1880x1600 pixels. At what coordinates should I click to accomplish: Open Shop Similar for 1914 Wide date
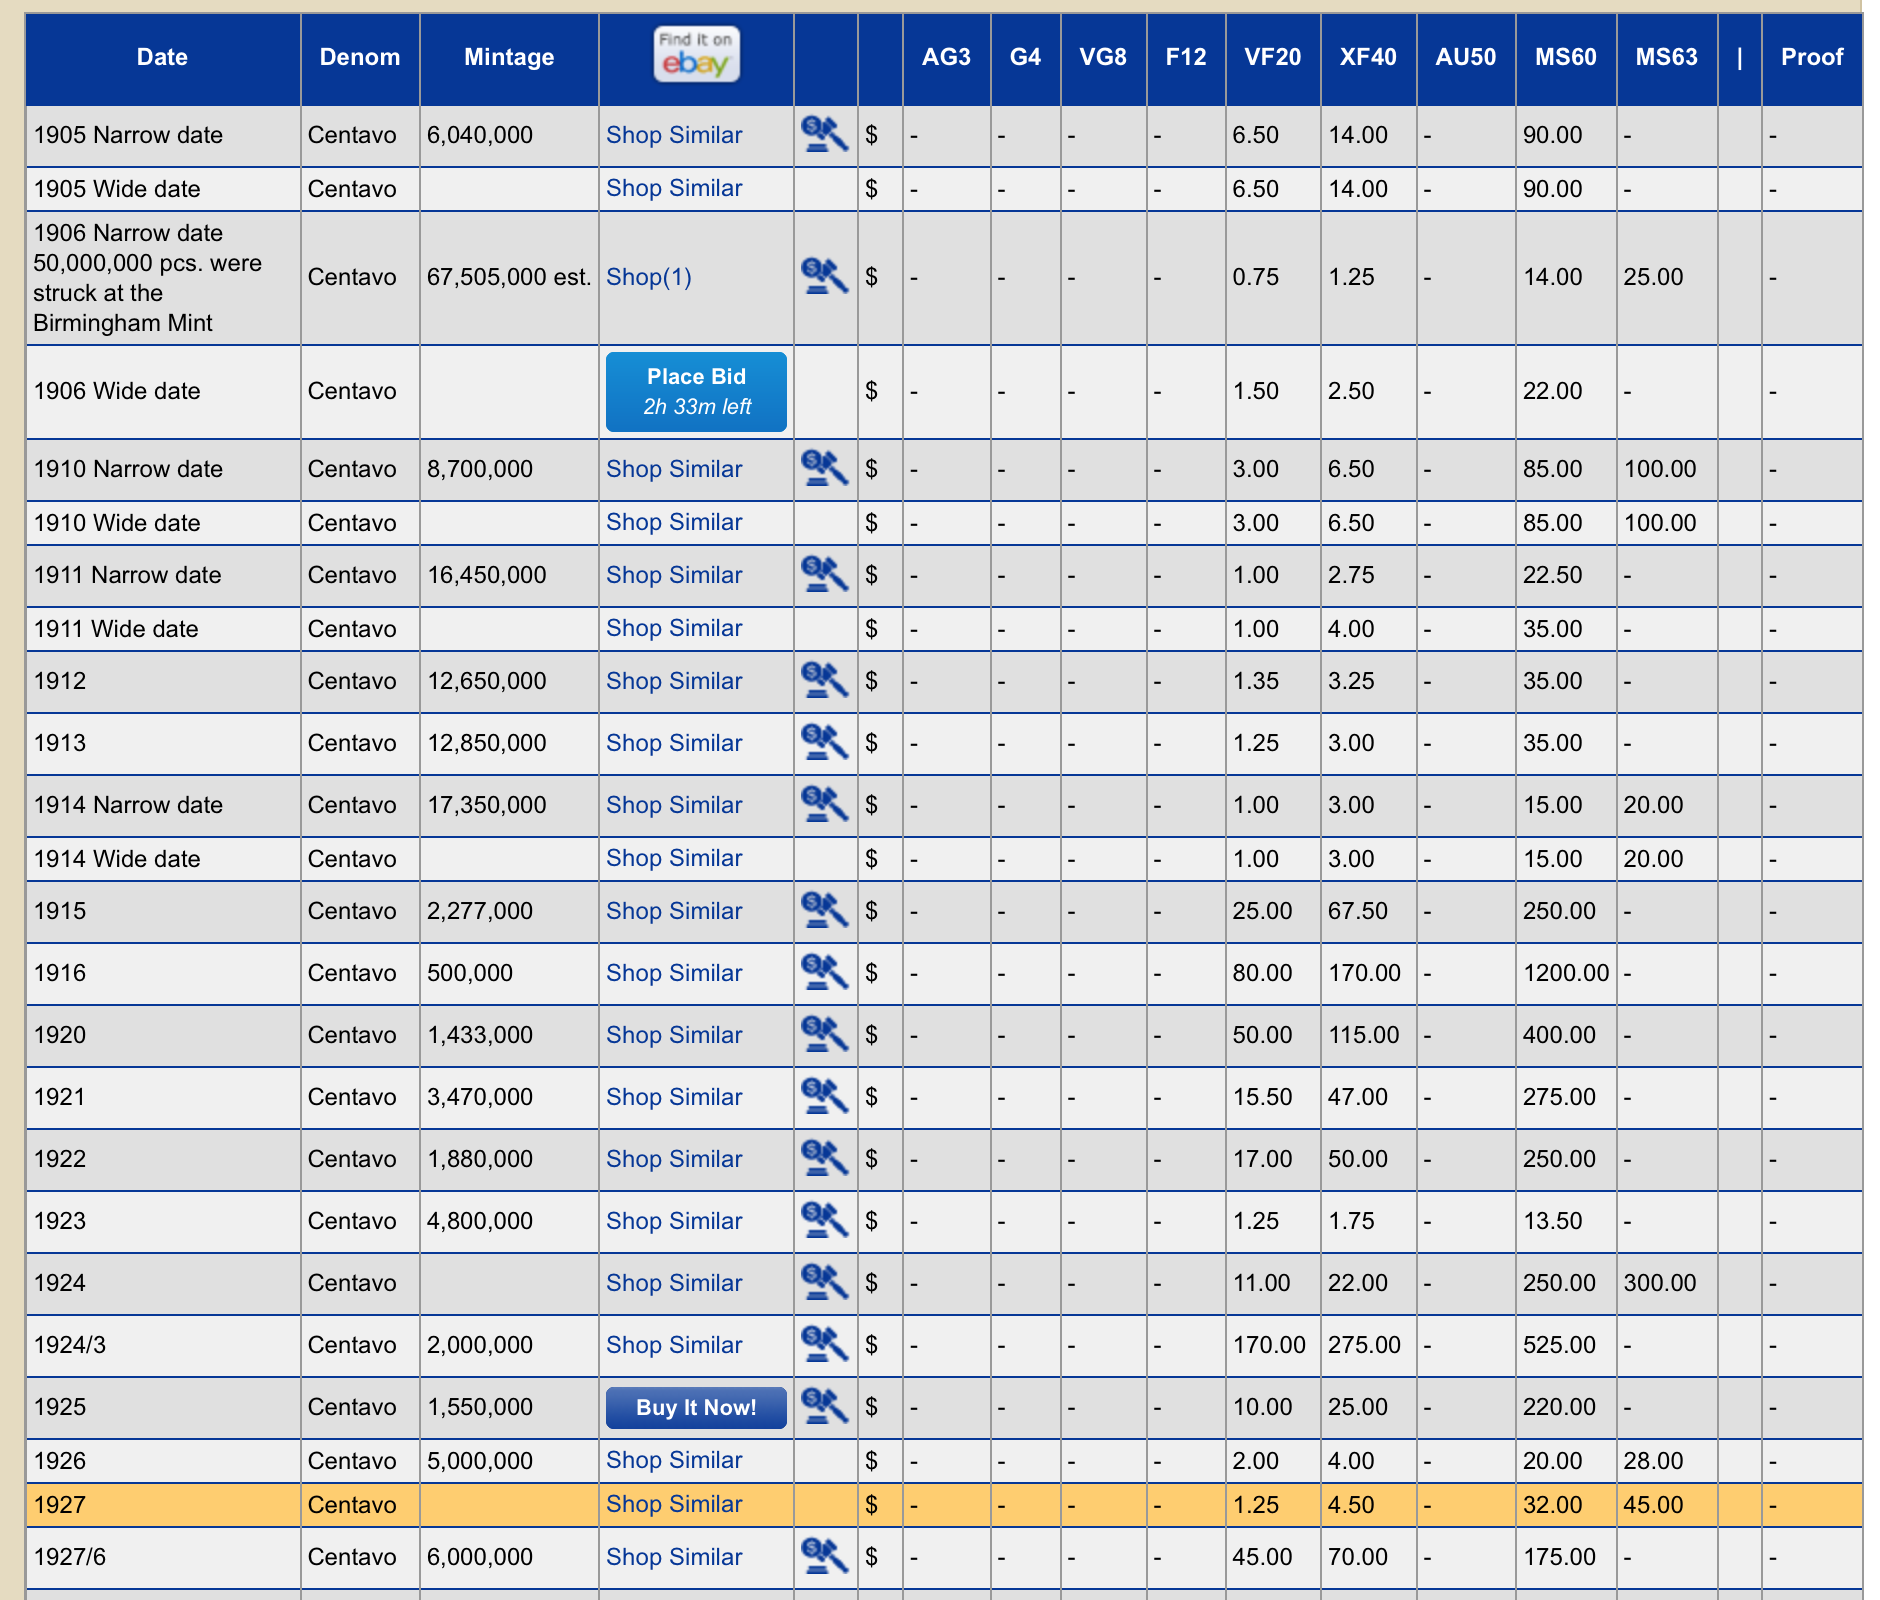coord(674,858)
